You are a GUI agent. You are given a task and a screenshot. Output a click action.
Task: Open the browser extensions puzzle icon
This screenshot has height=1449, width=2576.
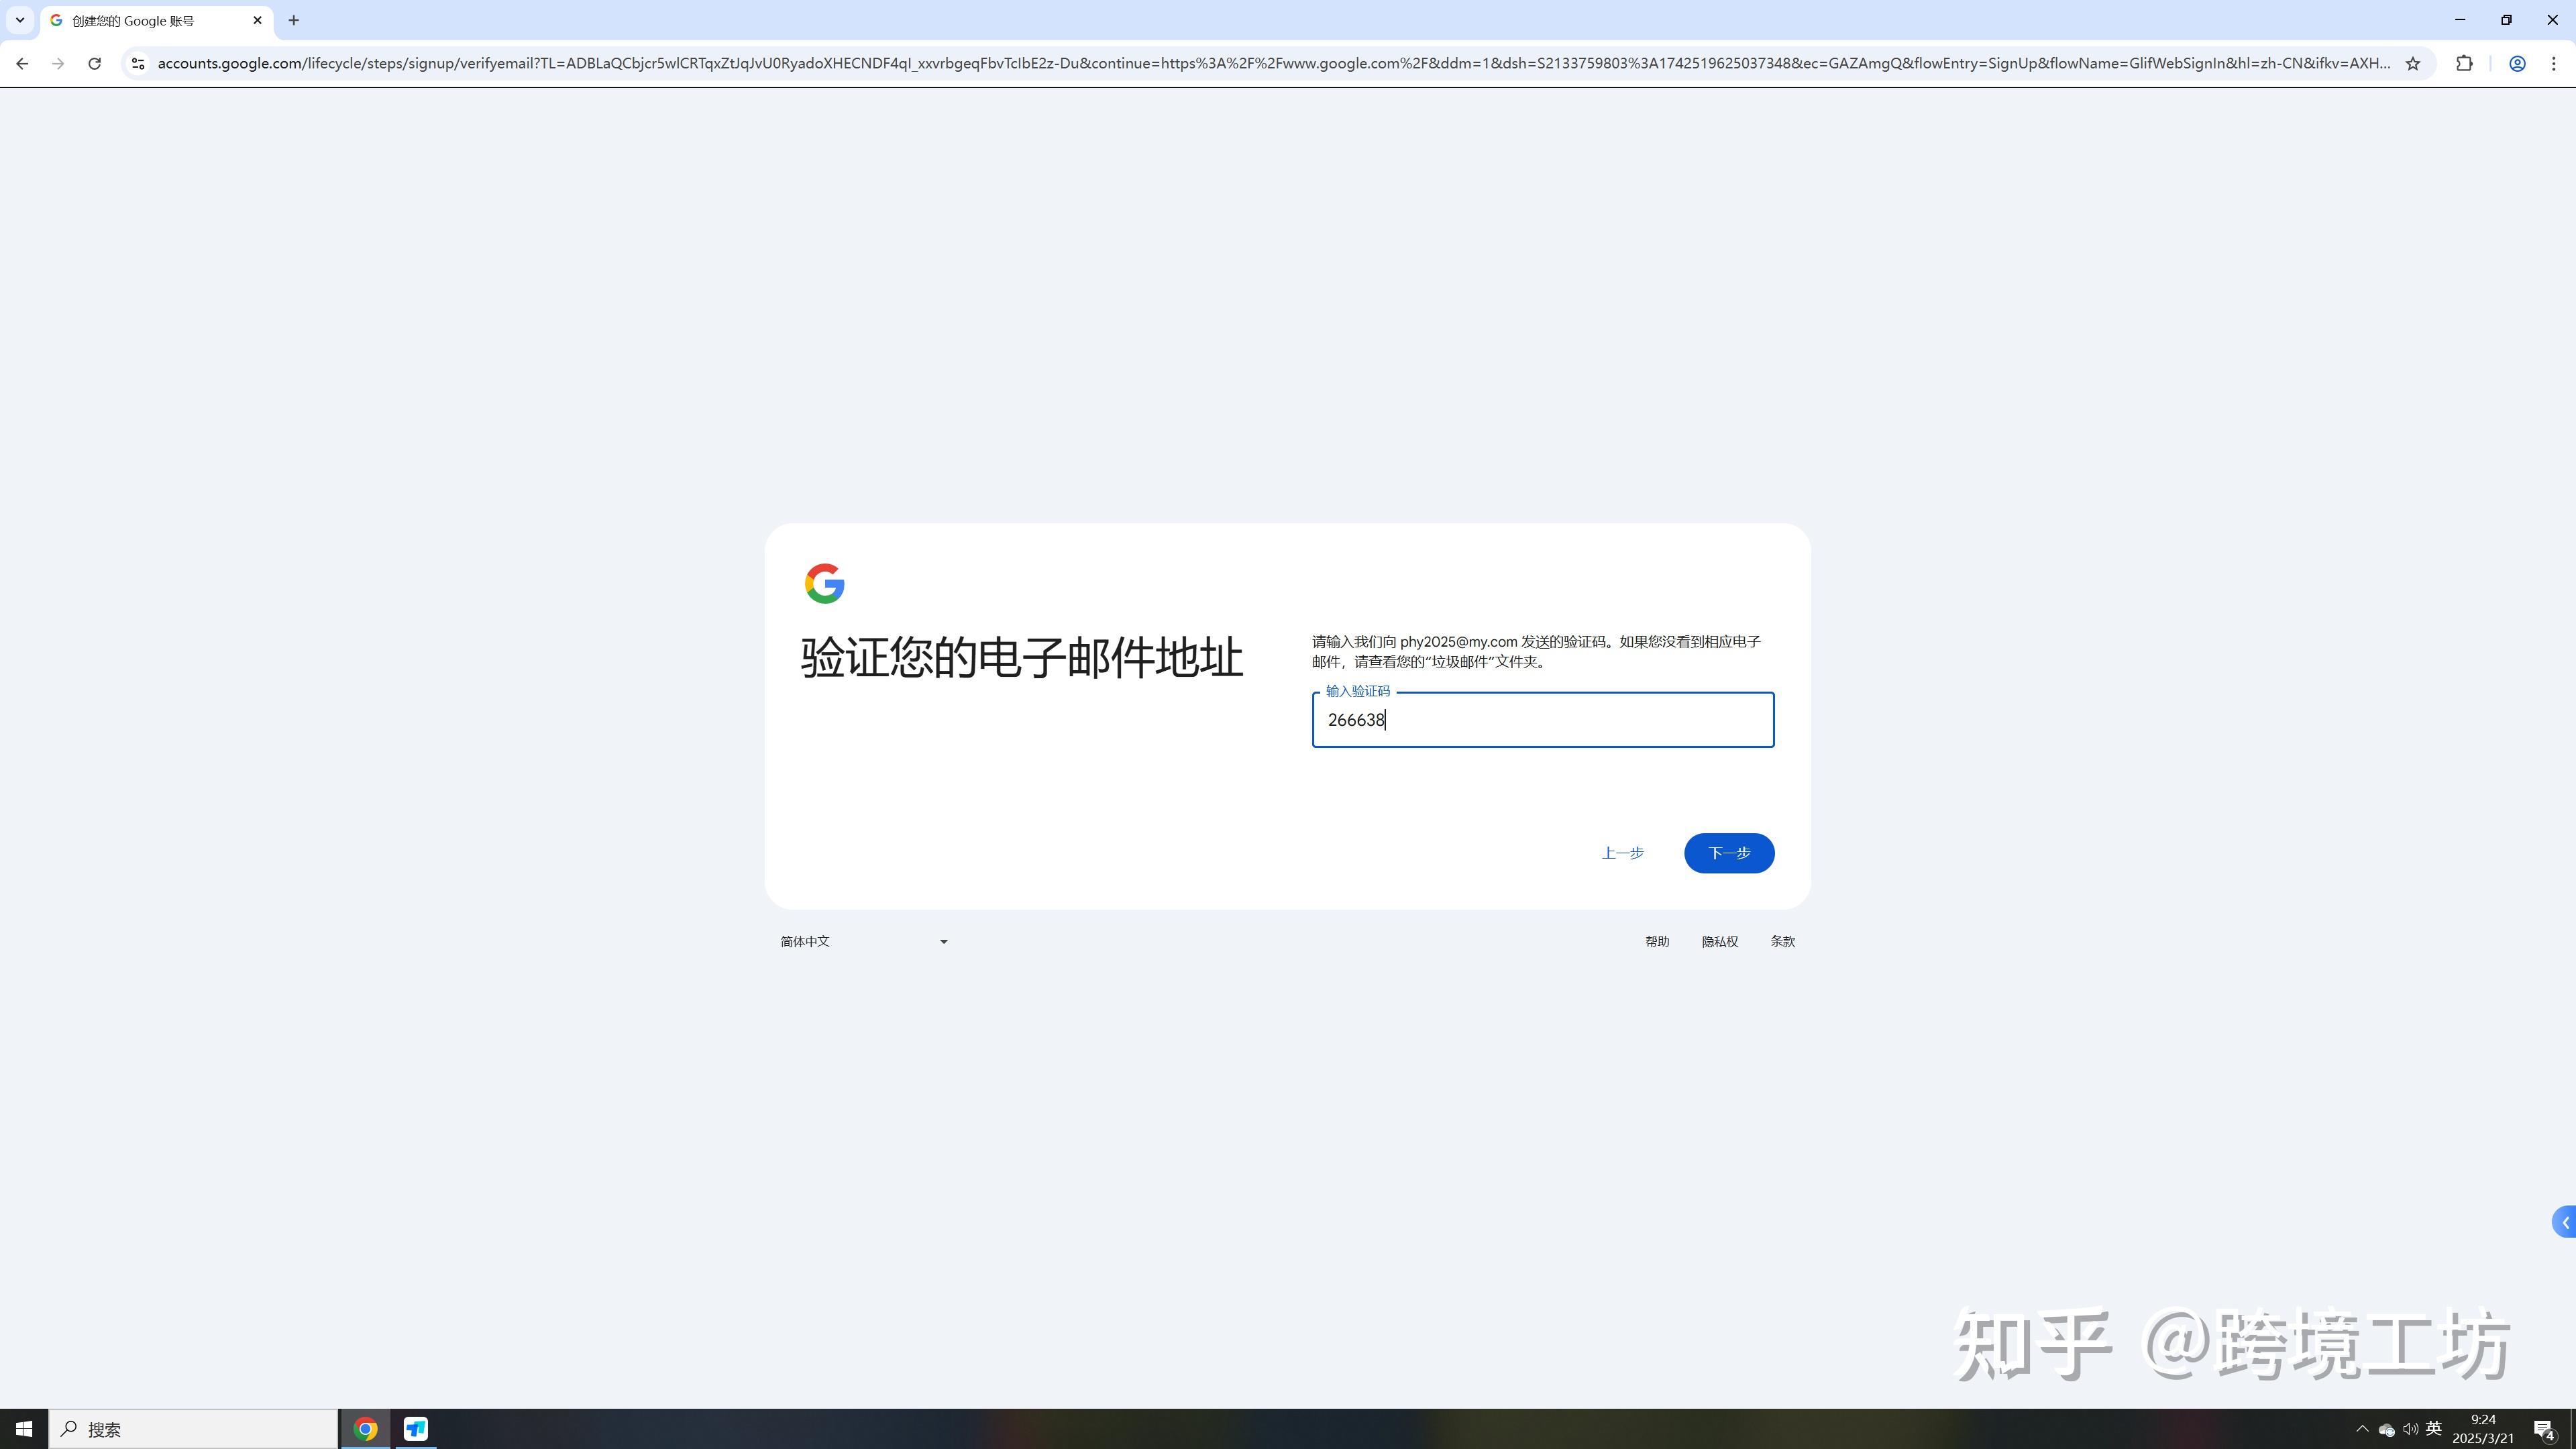[2464, 63]
